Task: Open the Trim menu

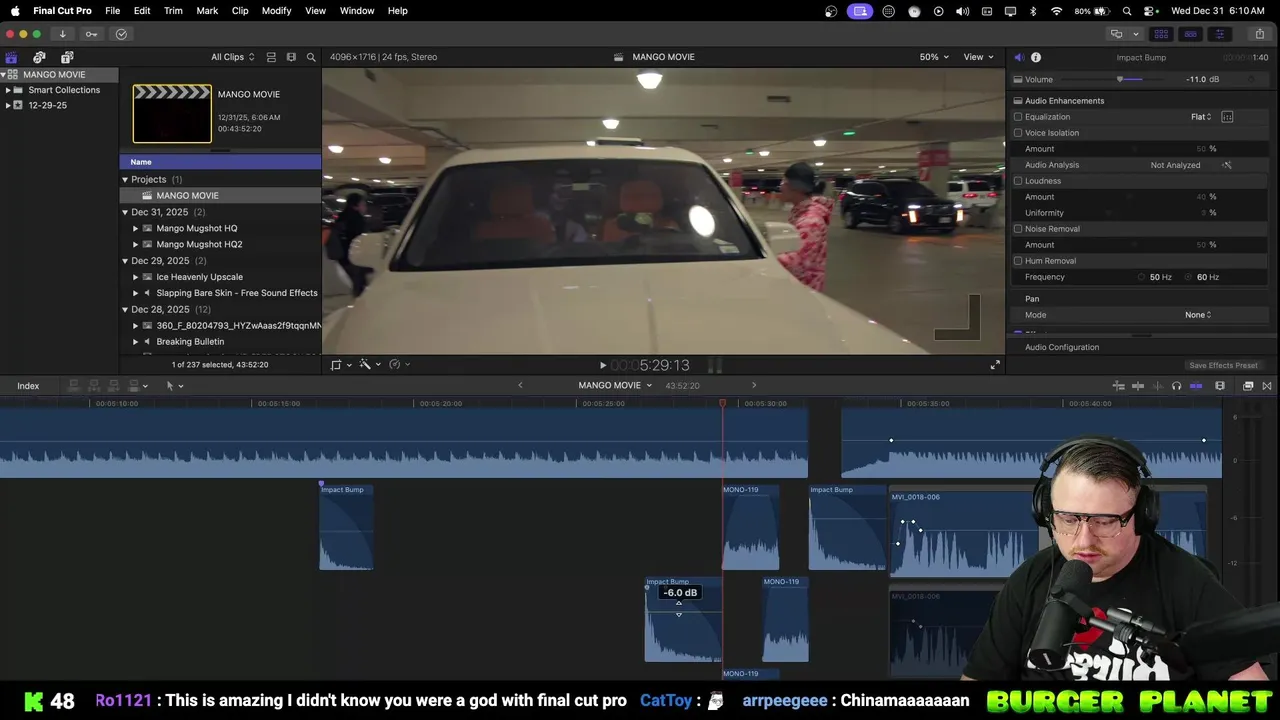Action: click(x=173, y=11)
